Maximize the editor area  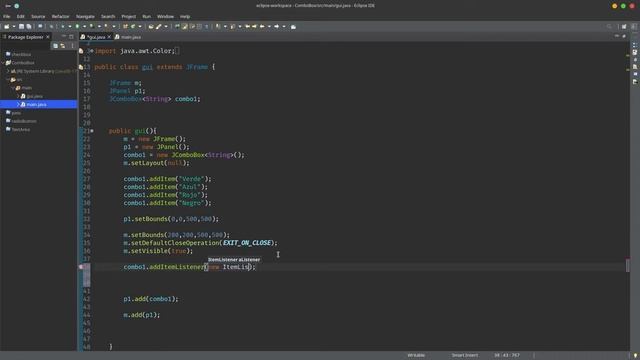[x=624, y=36]
